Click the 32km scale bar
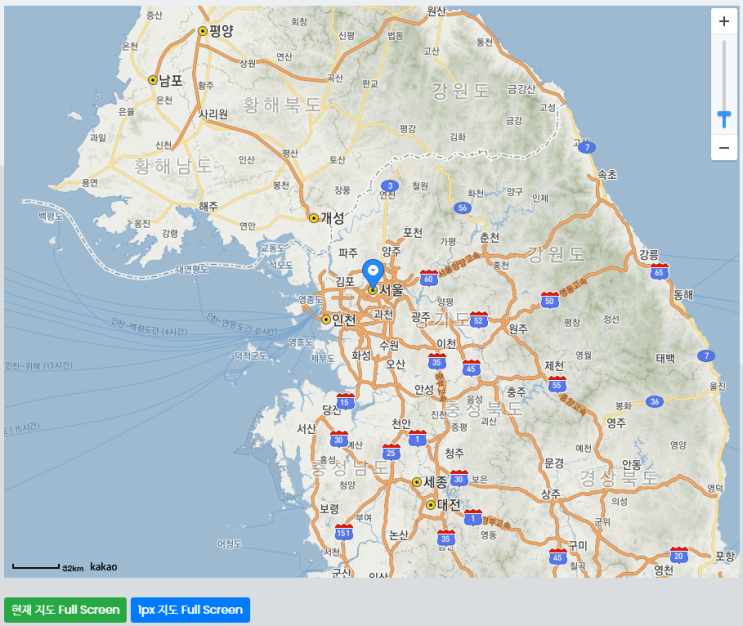Image resolution: width=743 pixels, height=626 pixels. coord(36,567)
